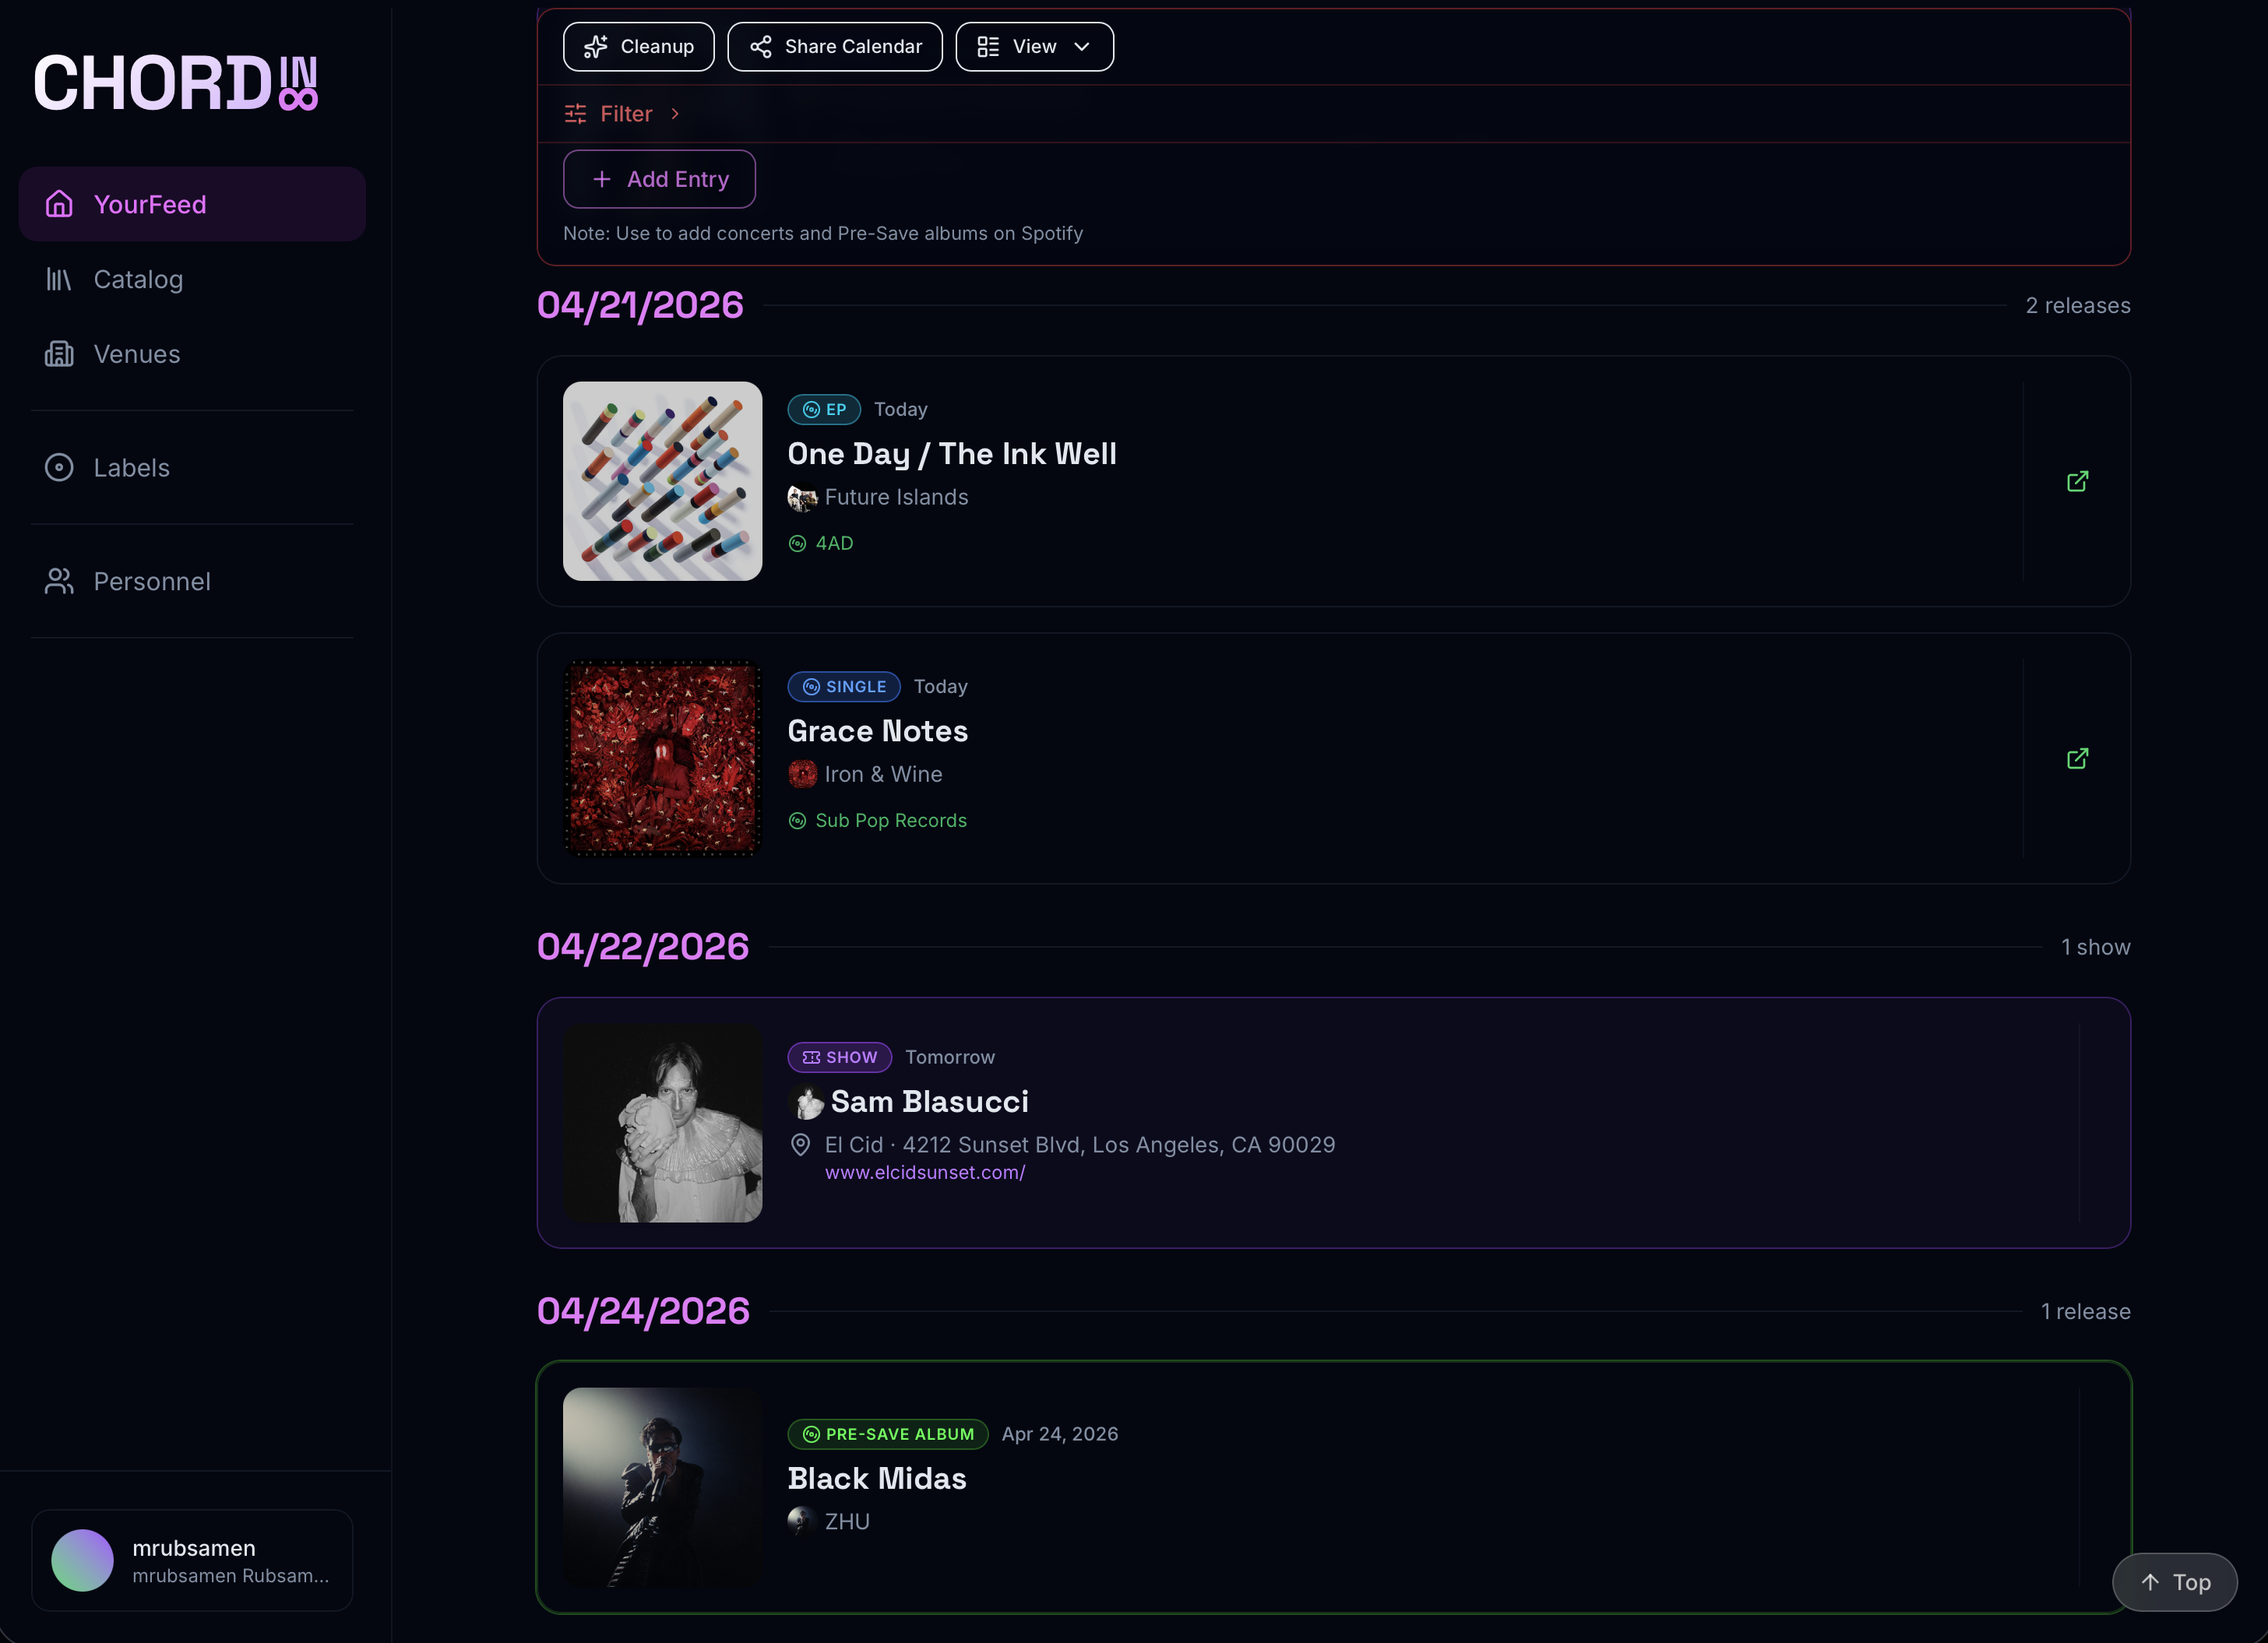Click the CHORD logo

[175, 82]
